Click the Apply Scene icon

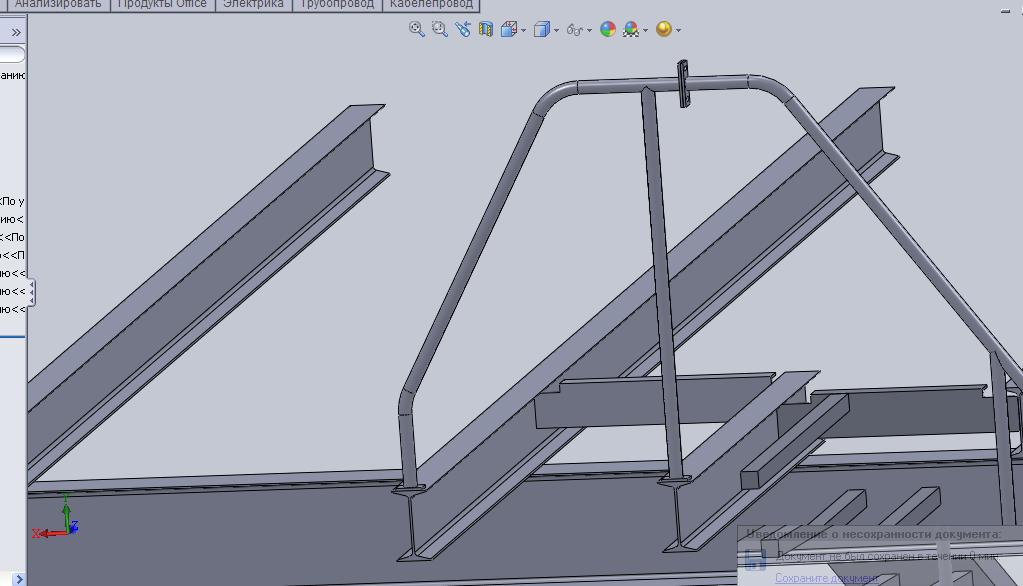point(631,29)
